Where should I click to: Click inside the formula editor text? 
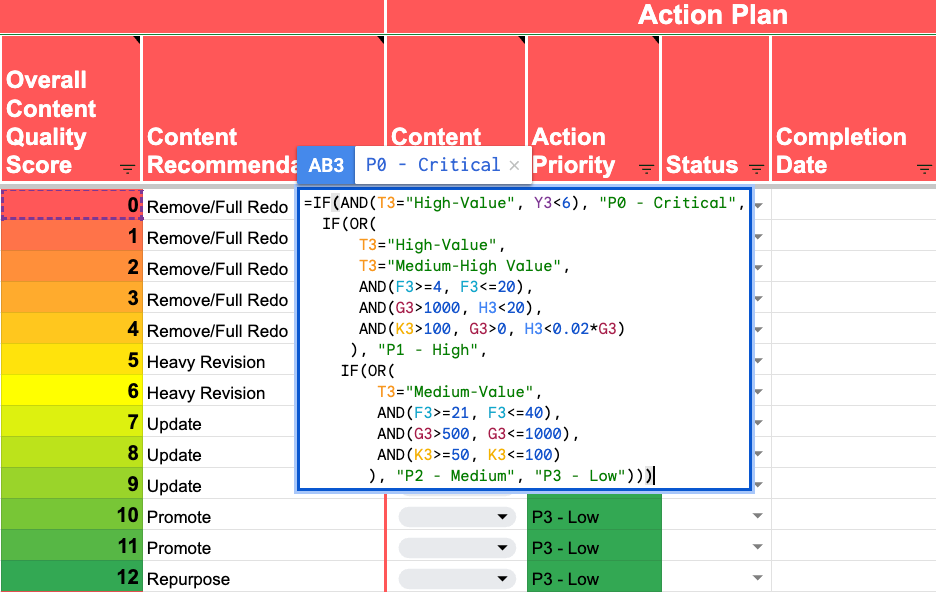[x=524, y=339]
